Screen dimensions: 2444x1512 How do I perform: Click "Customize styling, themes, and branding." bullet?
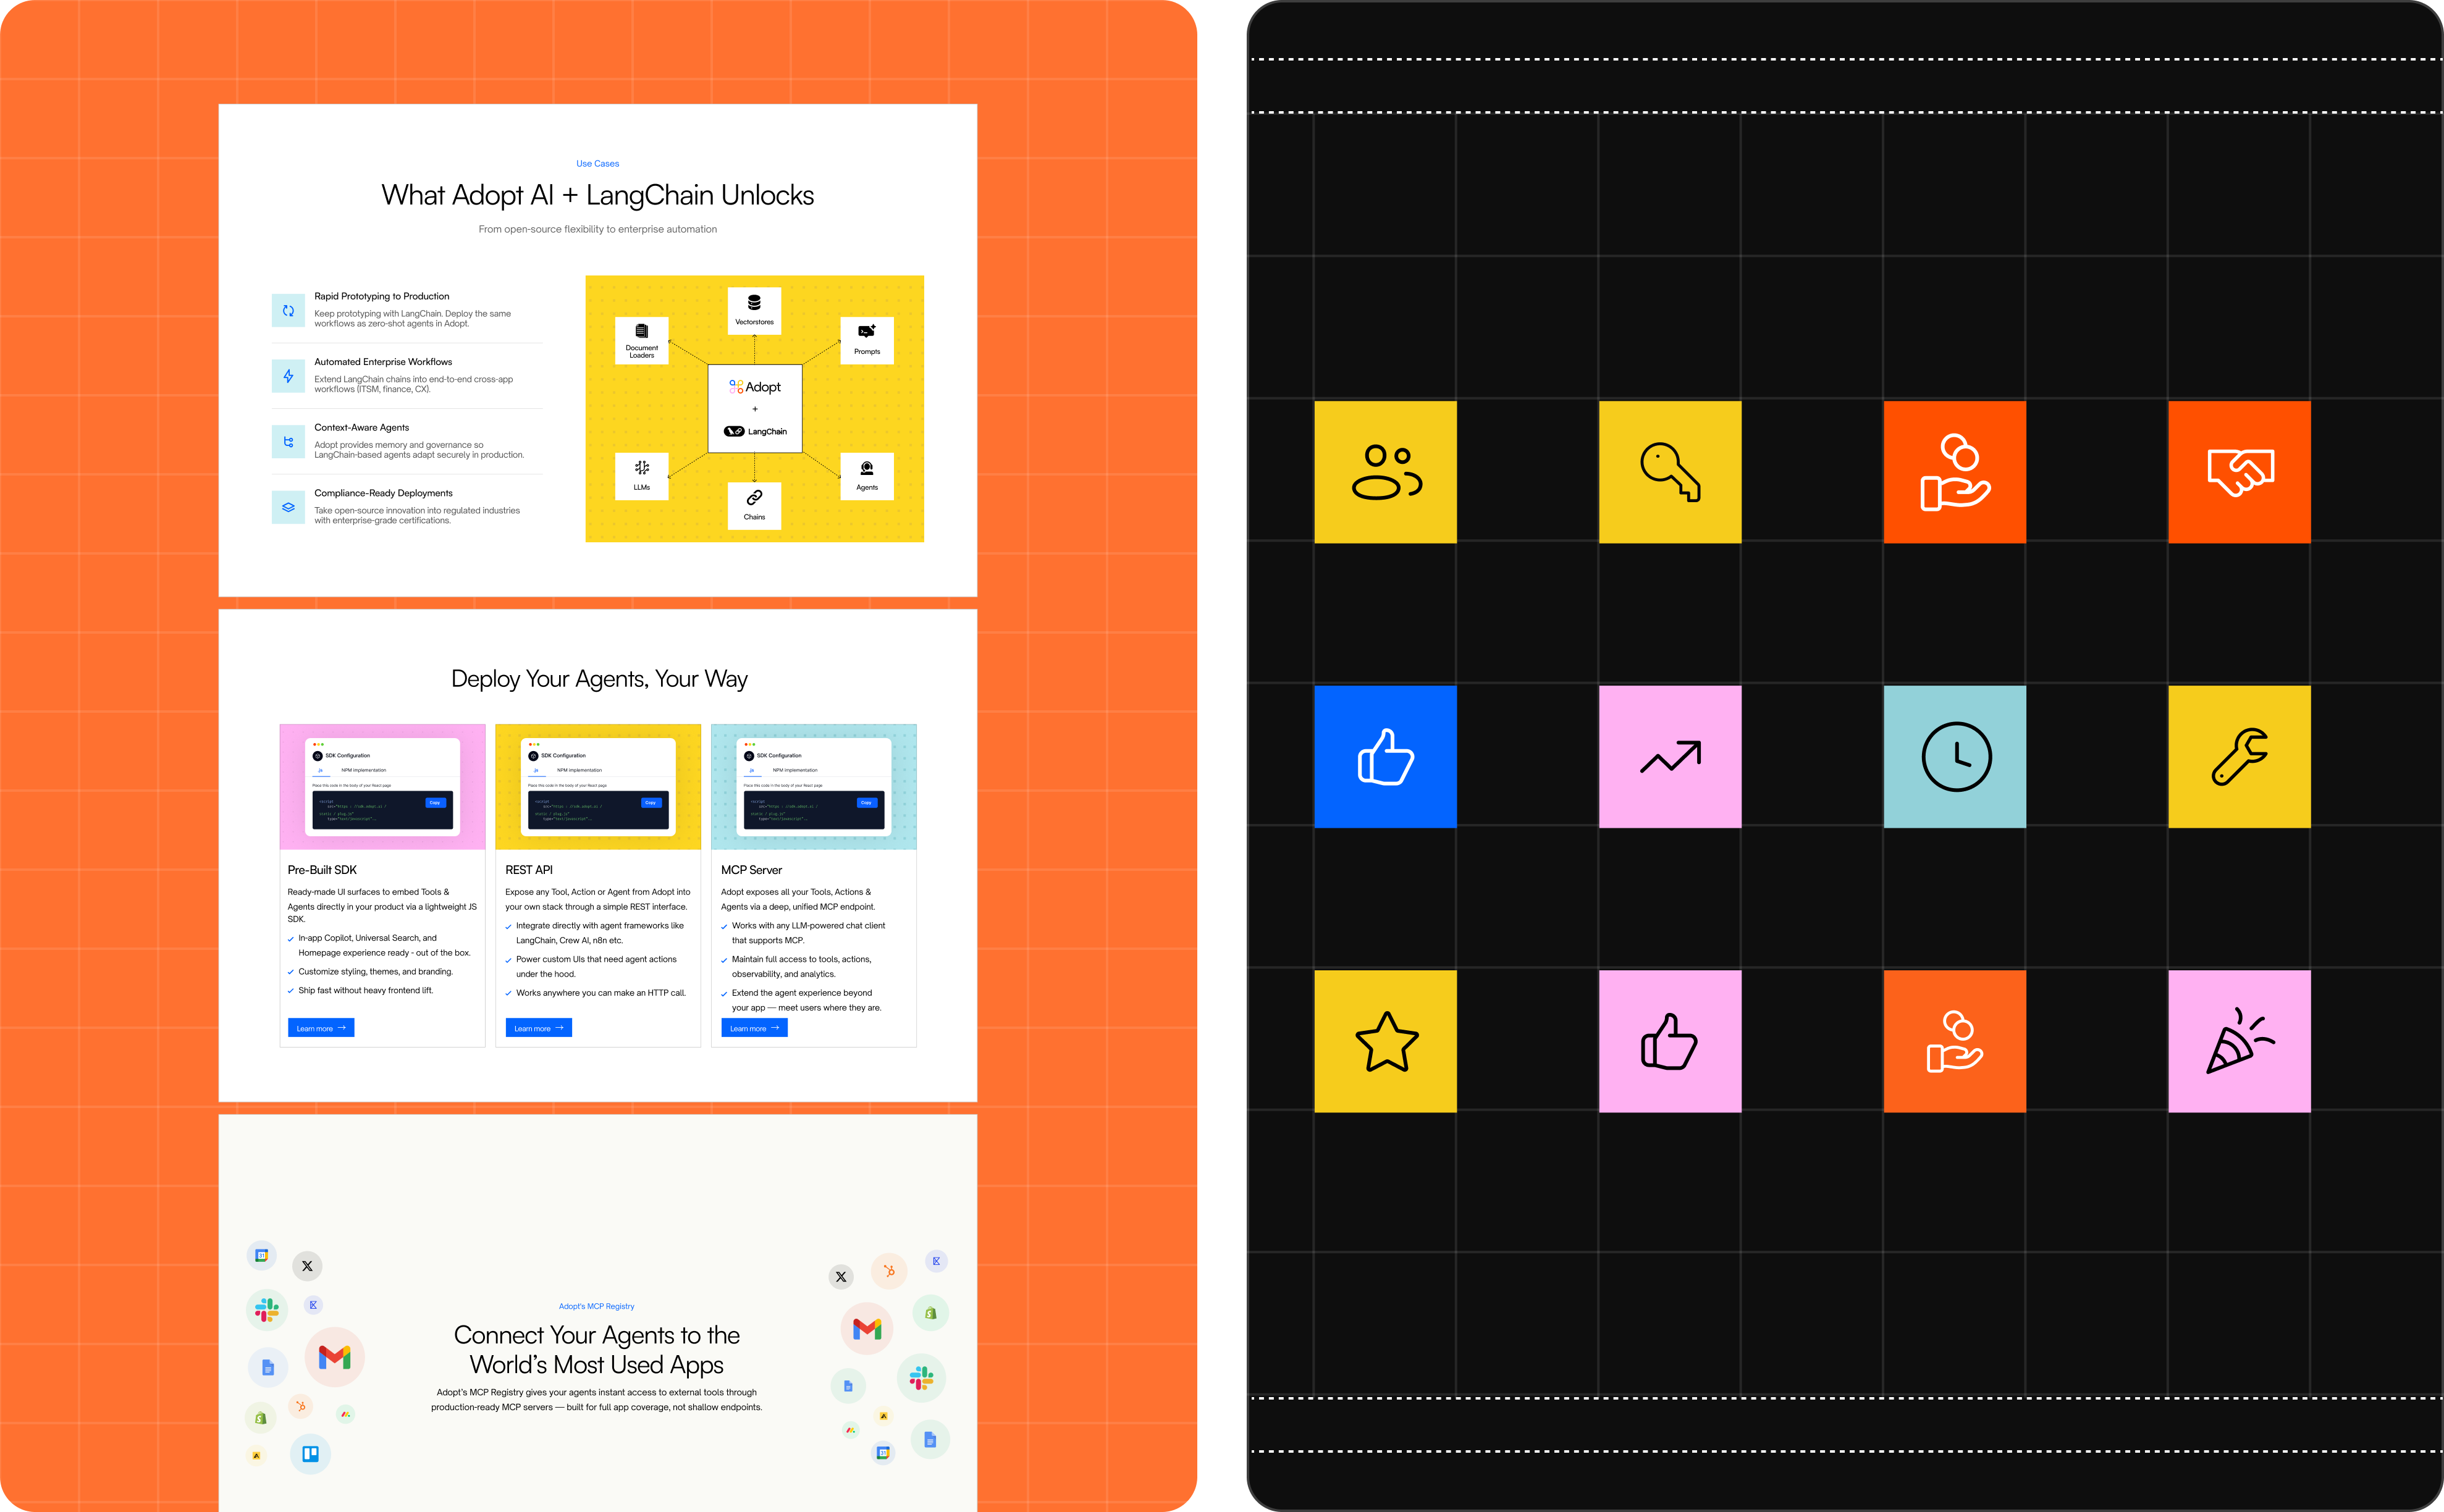[376, 971]
